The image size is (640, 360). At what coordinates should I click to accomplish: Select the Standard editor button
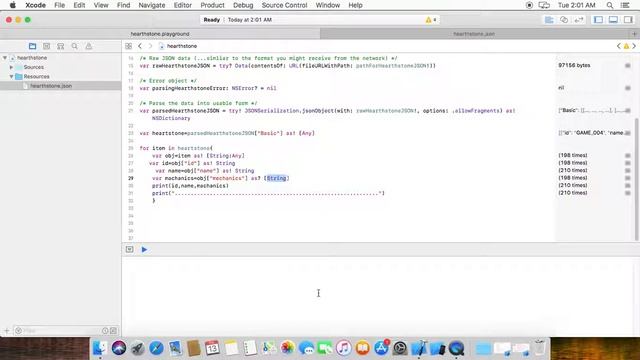(549, 20)
